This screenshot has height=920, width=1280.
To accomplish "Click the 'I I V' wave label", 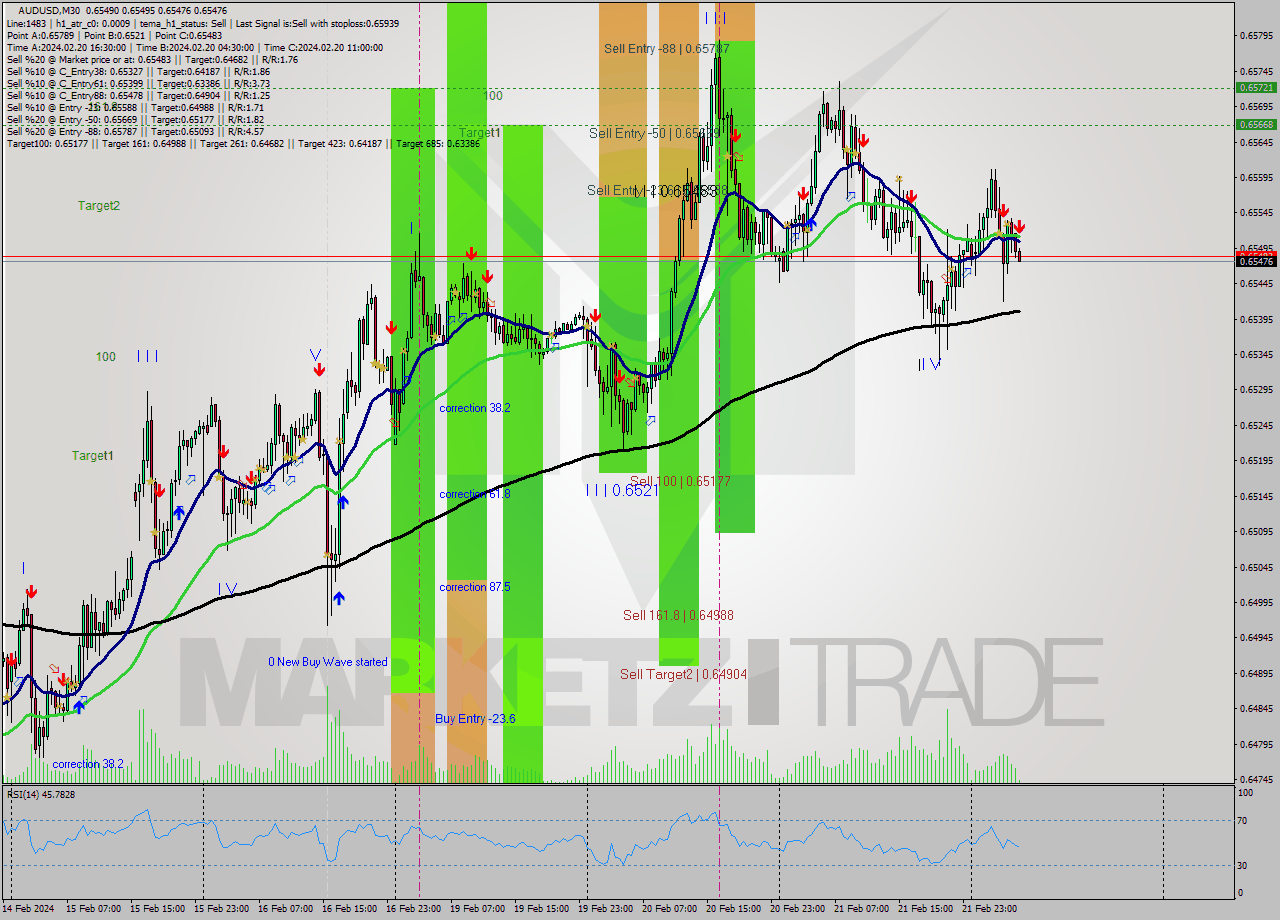I will [x=930, y=365].
